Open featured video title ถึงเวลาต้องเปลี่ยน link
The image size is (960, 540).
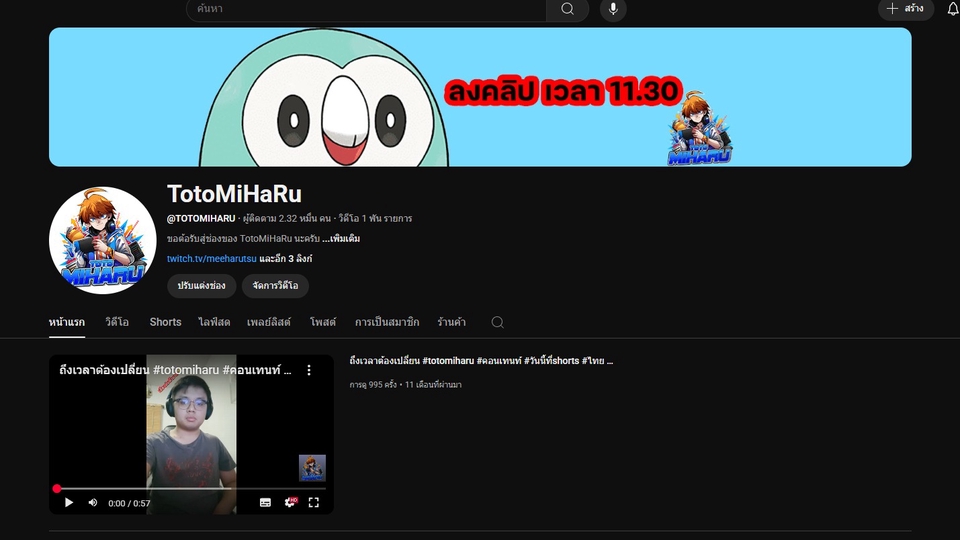481,361
